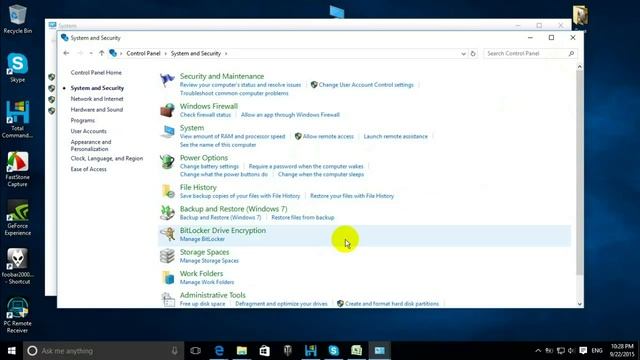Image resolution: width=640 pixels, height=360 pixels.
Task: Go back with the back arrow
Action: 66,53
